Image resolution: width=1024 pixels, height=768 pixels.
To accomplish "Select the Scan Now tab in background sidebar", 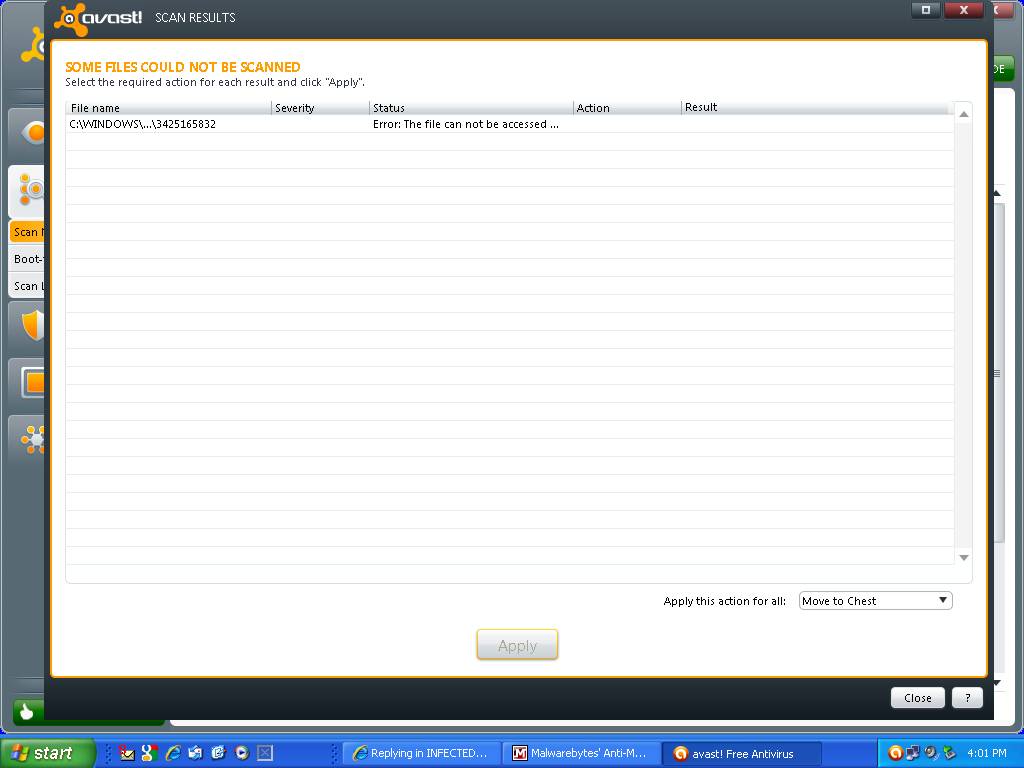I will (27, 232).
